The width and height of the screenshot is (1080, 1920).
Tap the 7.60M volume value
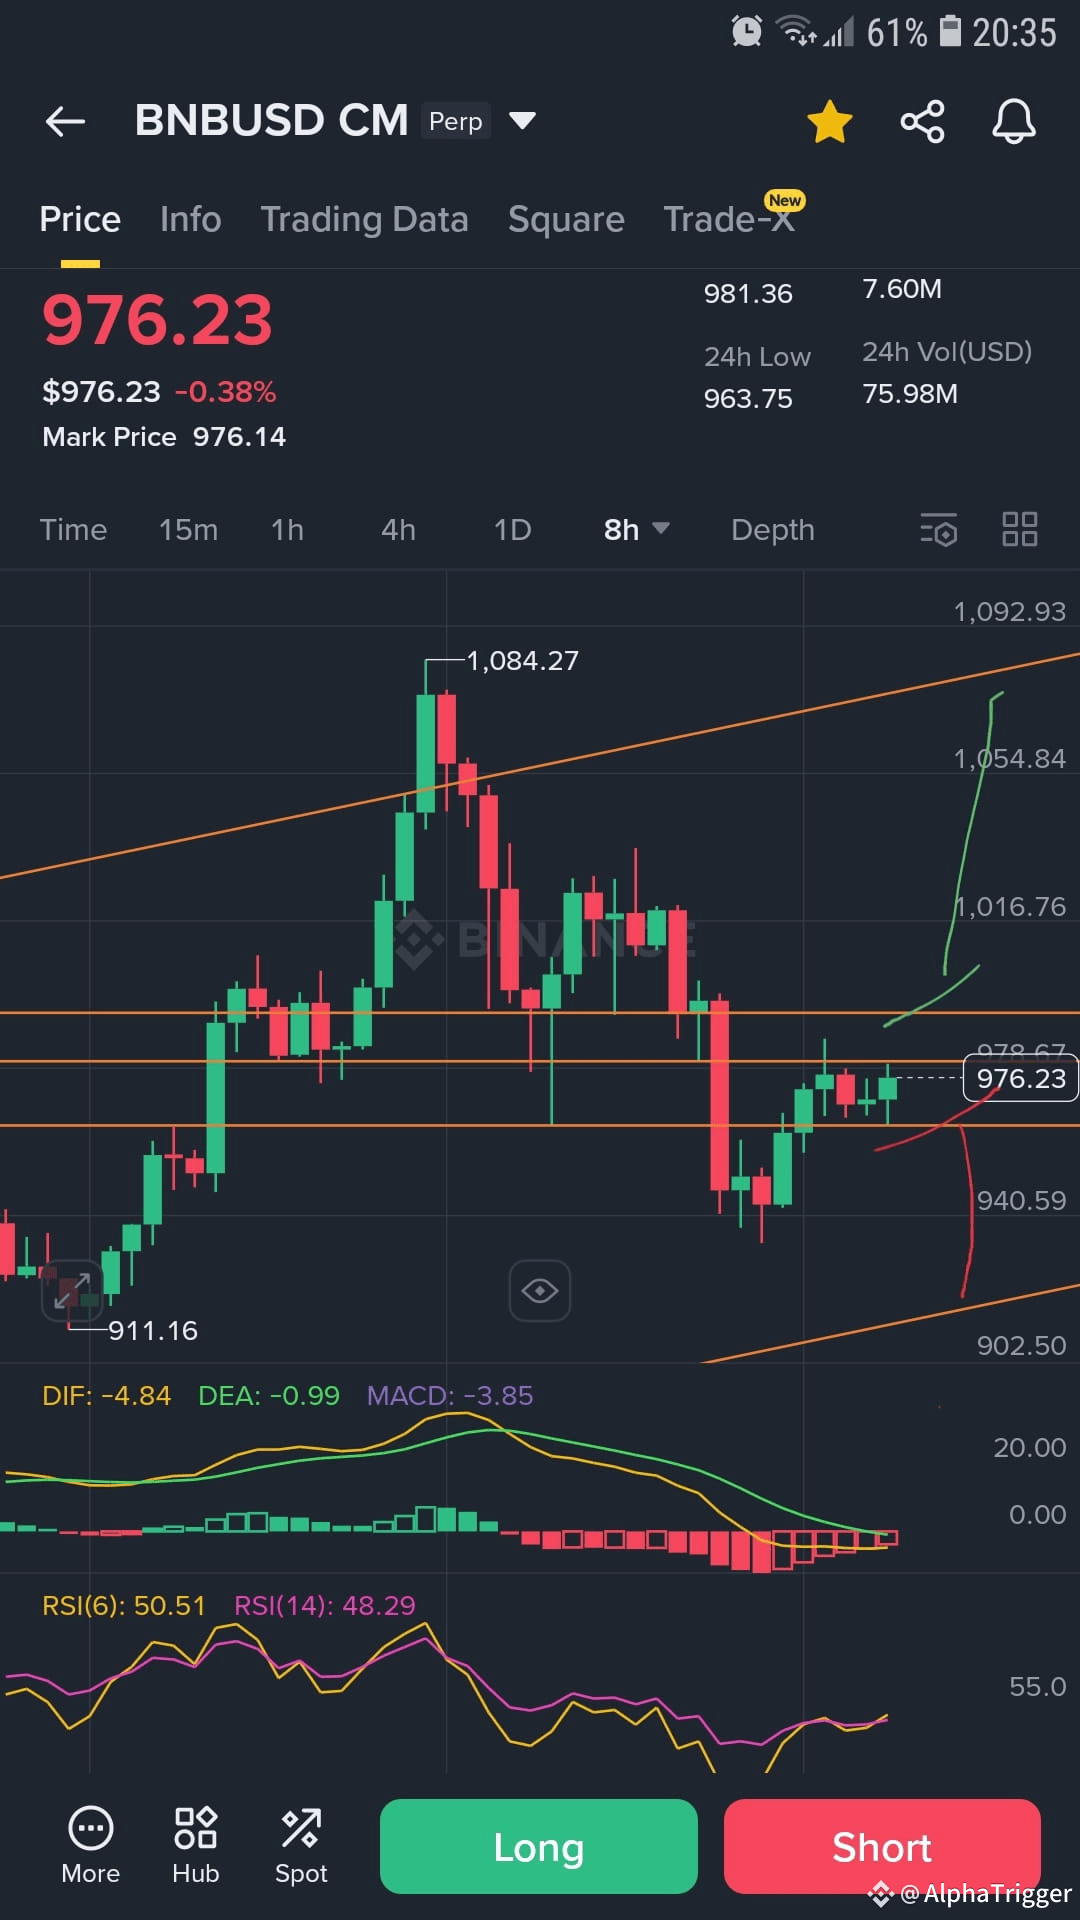pyautogui.click(x=902, y=289)
